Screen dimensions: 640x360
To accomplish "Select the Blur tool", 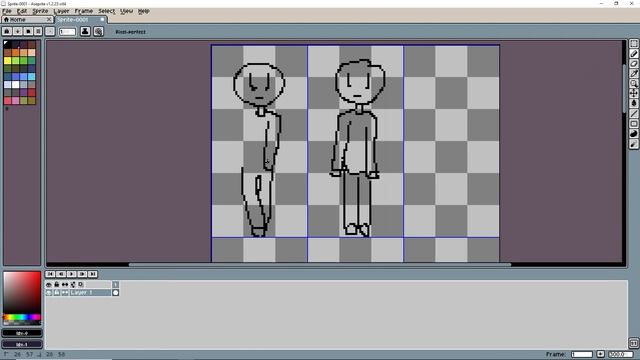I will pos(633,144).
